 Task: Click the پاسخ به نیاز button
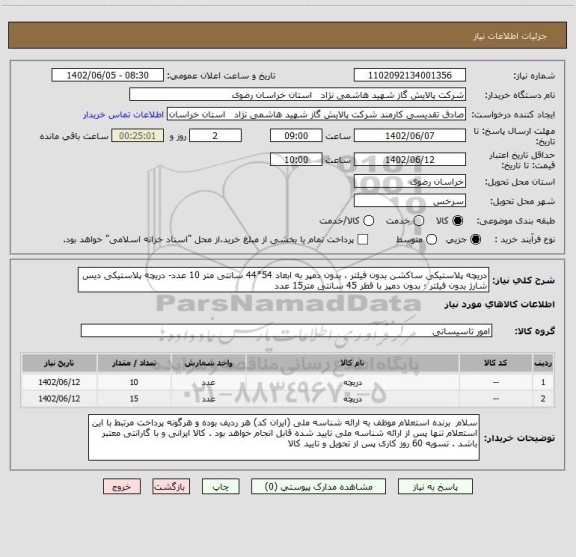click(435, 486)
